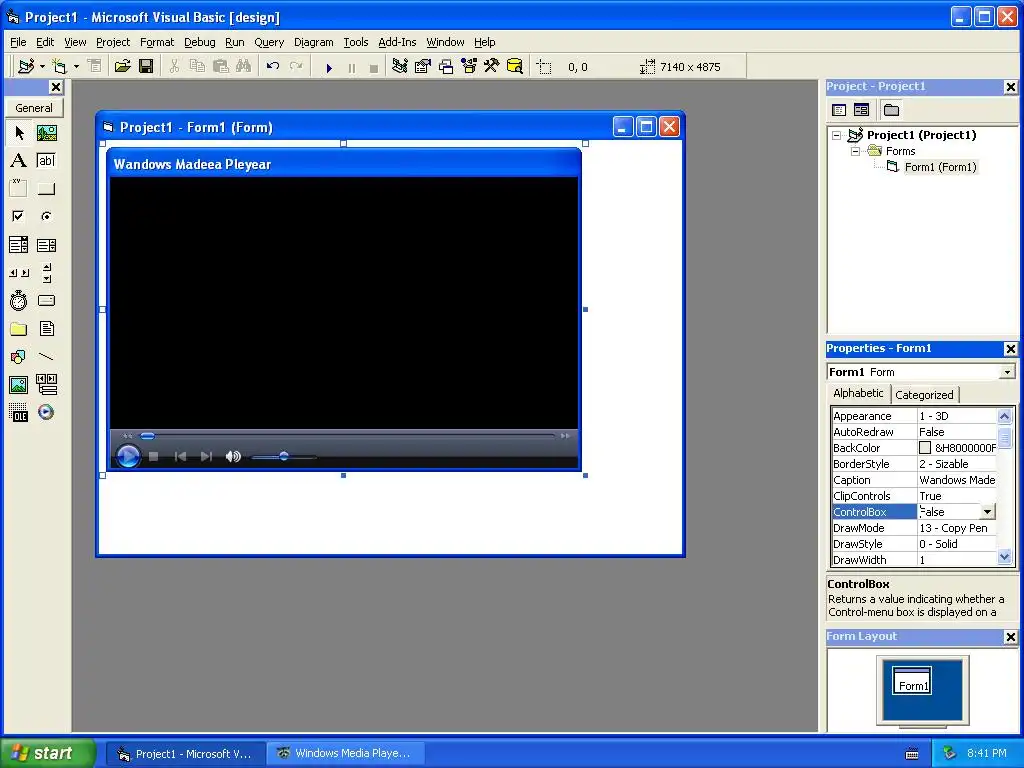1024x768 pixels.
Task: Select the Pointer tool in toolbox
Action: 19,133
